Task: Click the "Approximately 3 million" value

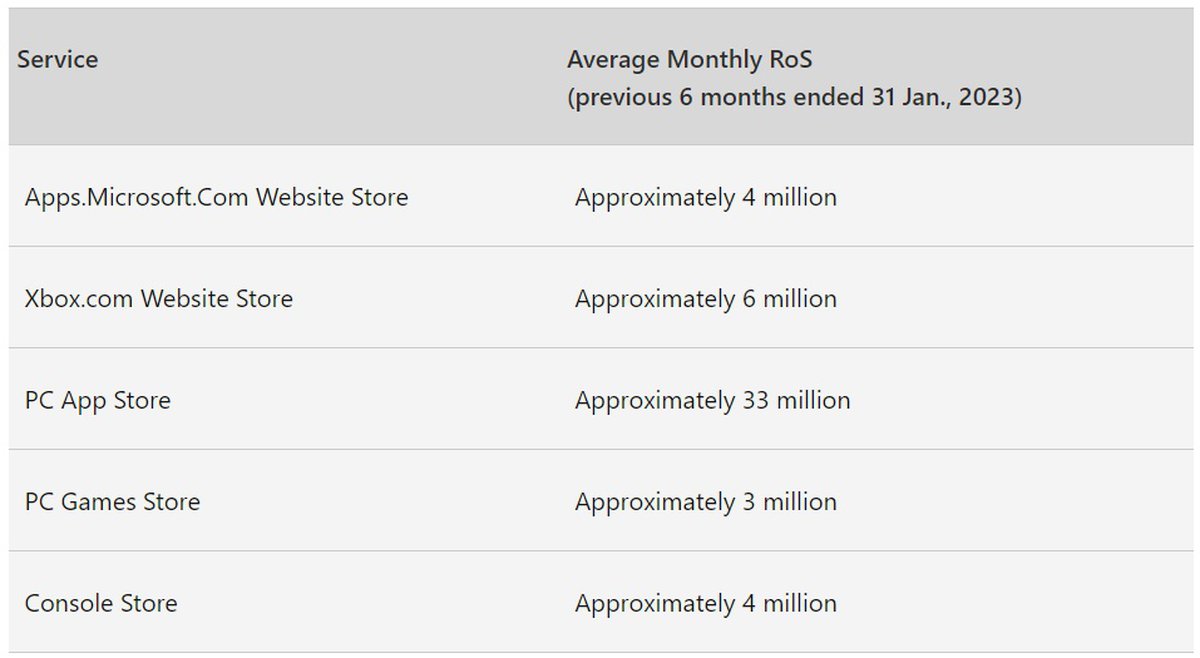Action: [705, 502]
